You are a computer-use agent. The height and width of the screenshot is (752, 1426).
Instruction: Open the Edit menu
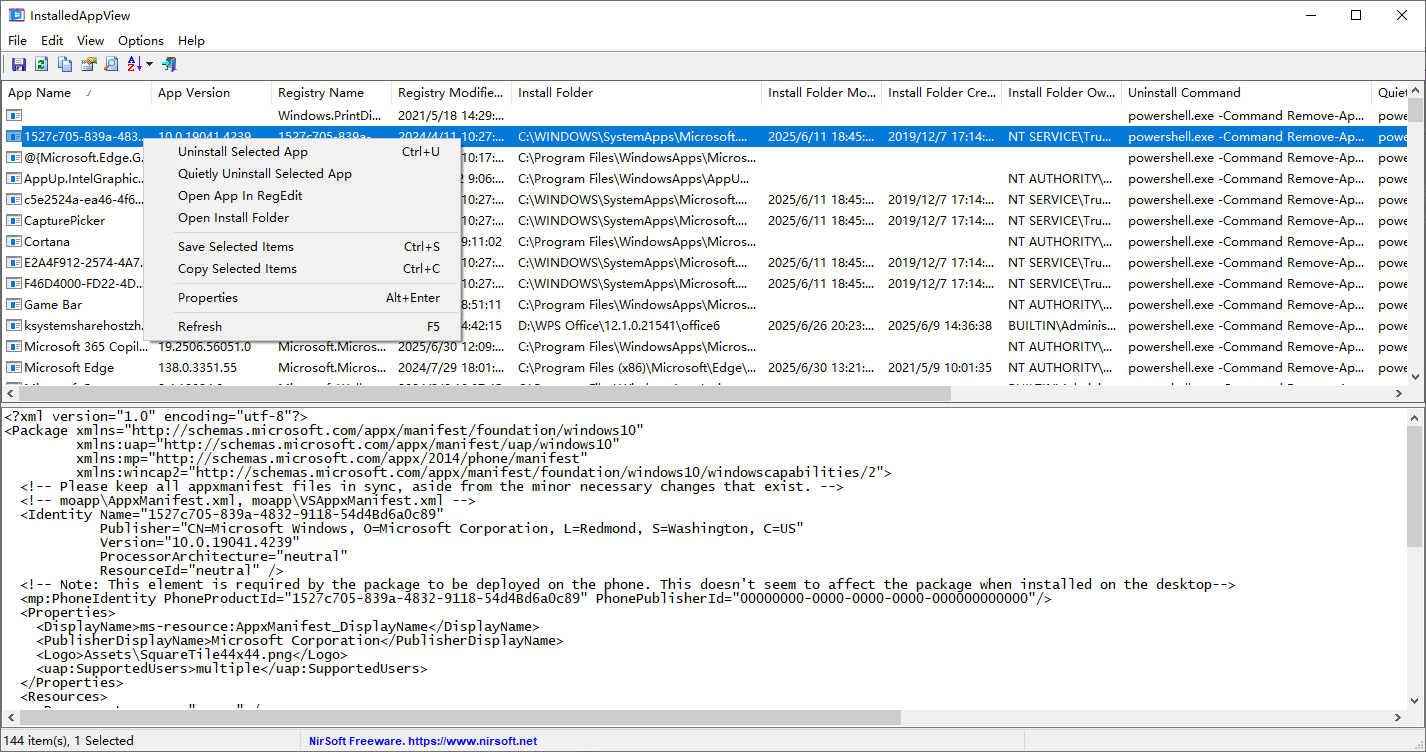point(52,40)
